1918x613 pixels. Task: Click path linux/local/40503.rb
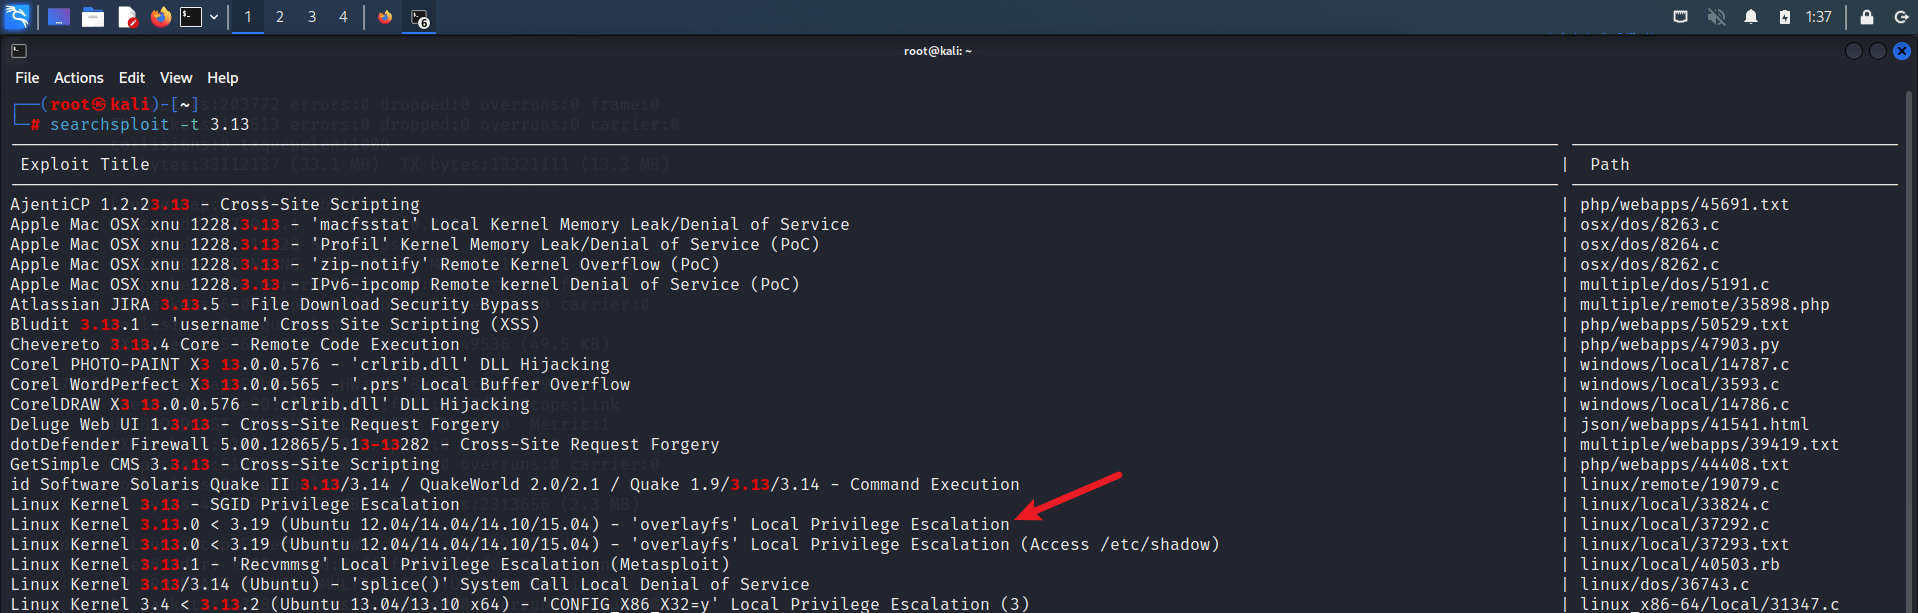pyautogui.click(x=1680, y=565)
